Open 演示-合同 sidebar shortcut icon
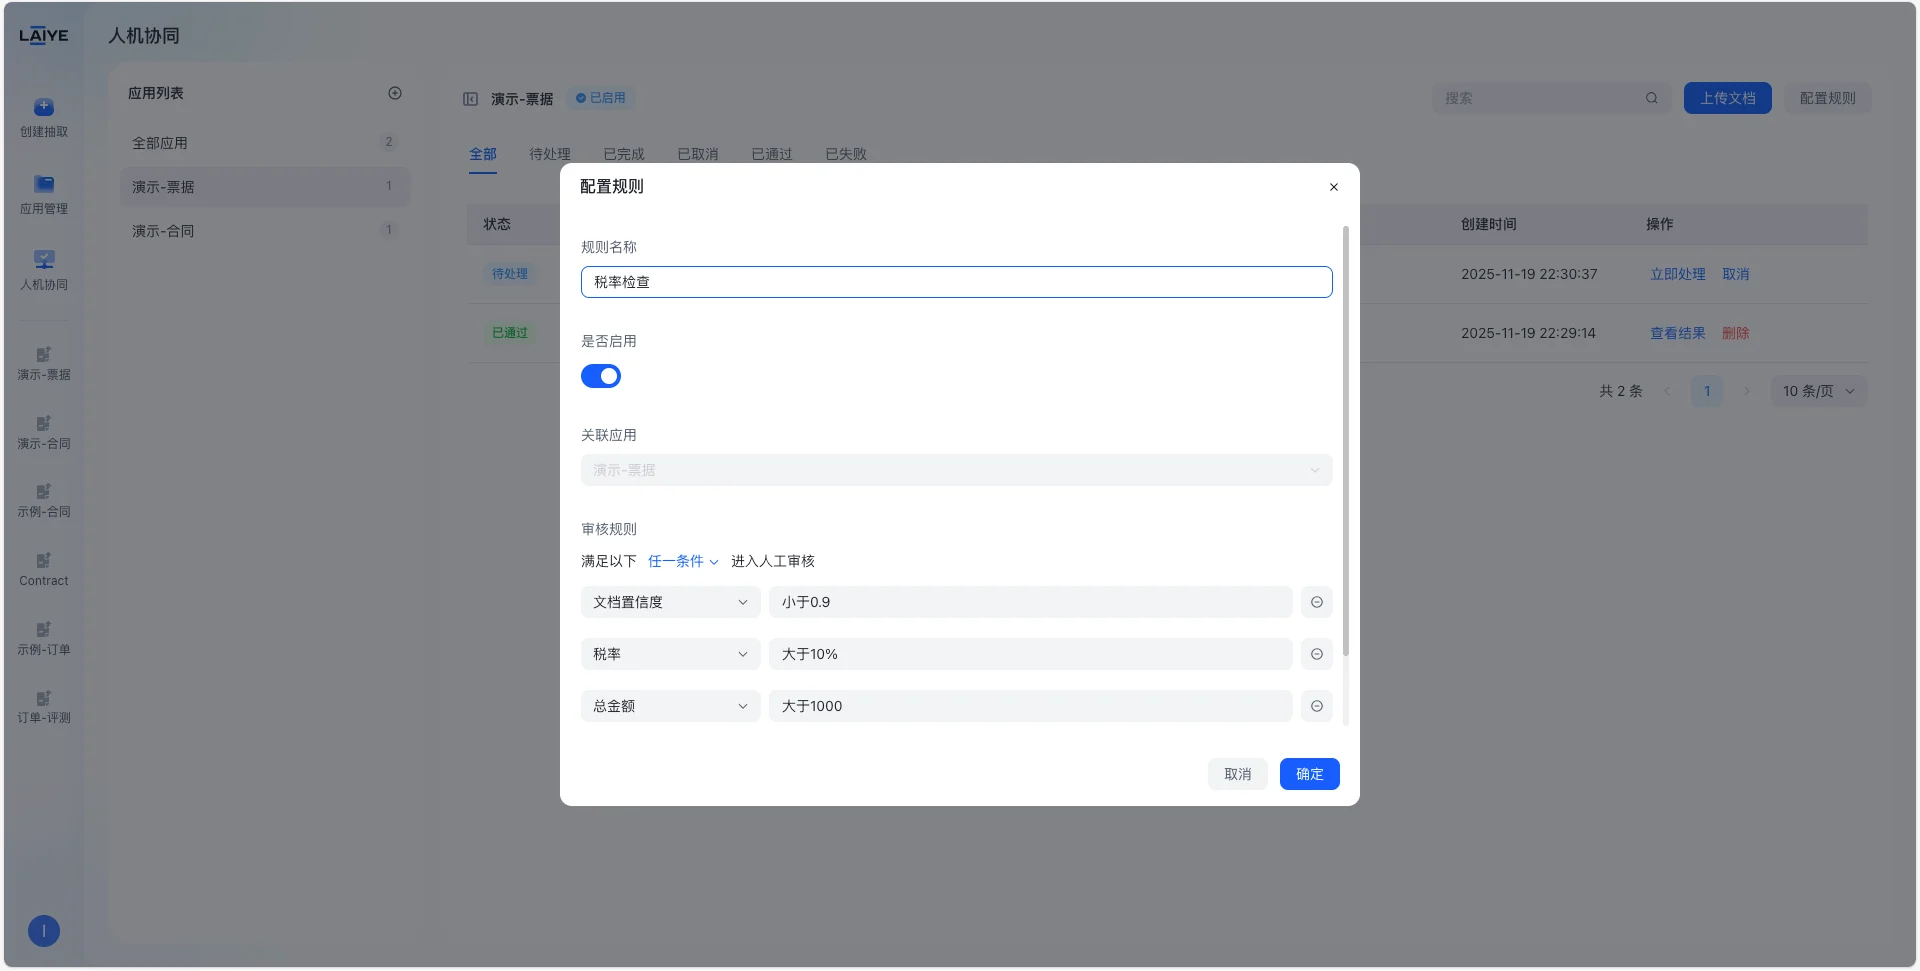 (x=44, y=423)
